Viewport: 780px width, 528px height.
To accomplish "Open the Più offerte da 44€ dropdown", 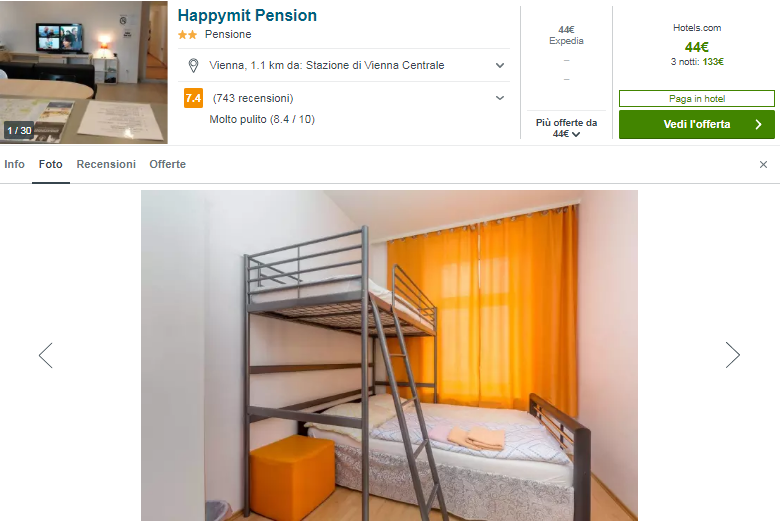I will click(x=566, y=128).
